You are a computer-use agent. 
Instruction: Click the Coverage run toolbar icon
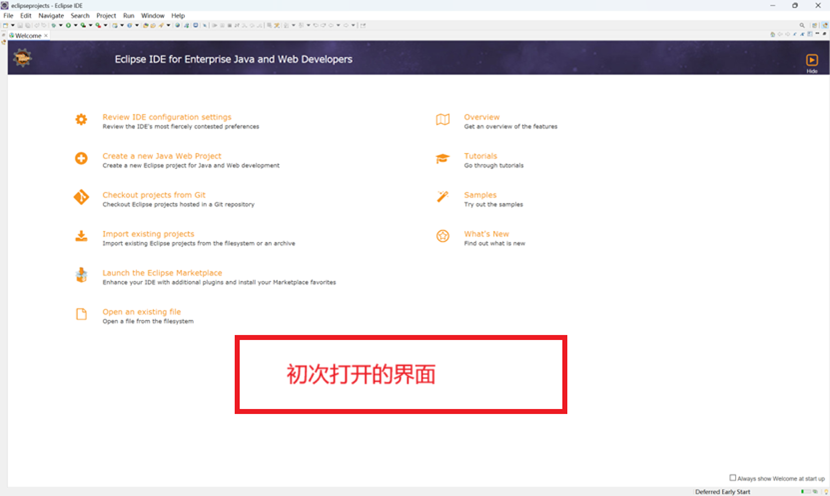83,25
